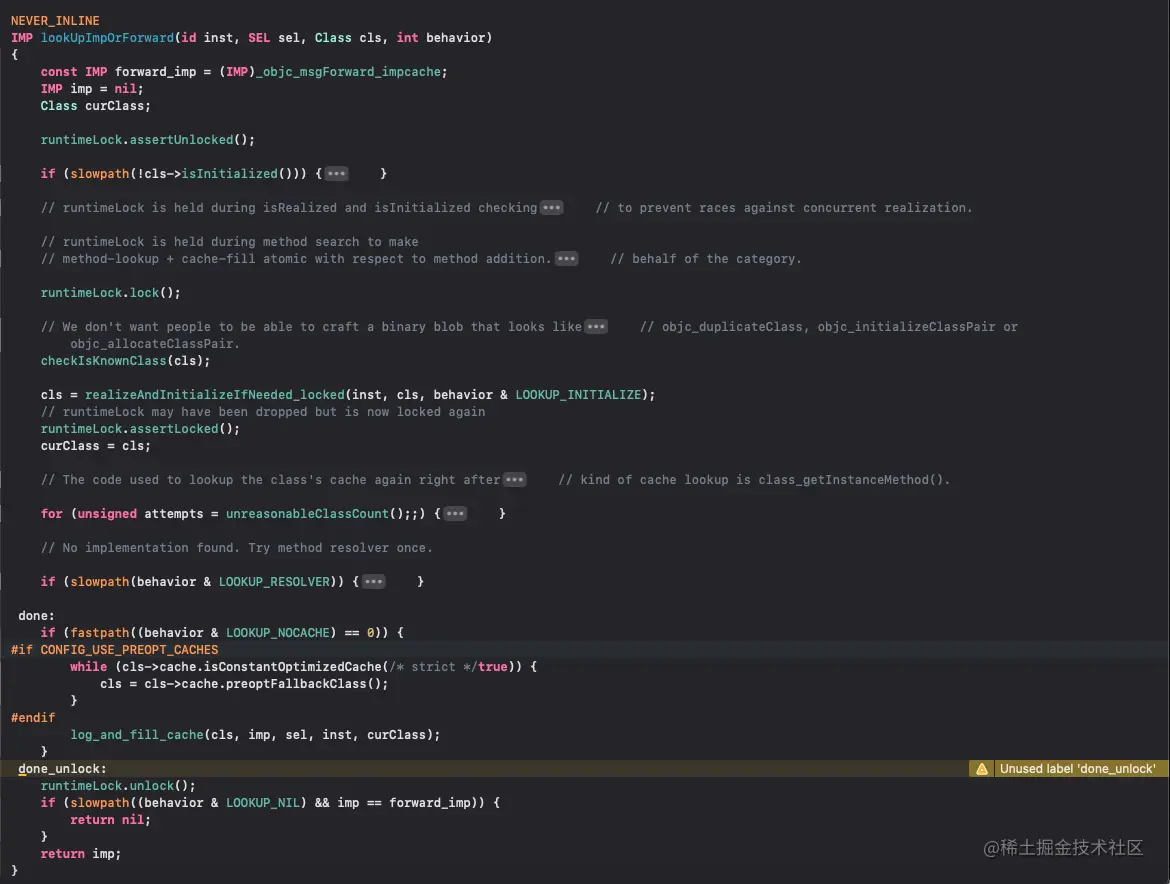
Task: Click 'Class curClass;' declaration
Action: click(96, 106)
